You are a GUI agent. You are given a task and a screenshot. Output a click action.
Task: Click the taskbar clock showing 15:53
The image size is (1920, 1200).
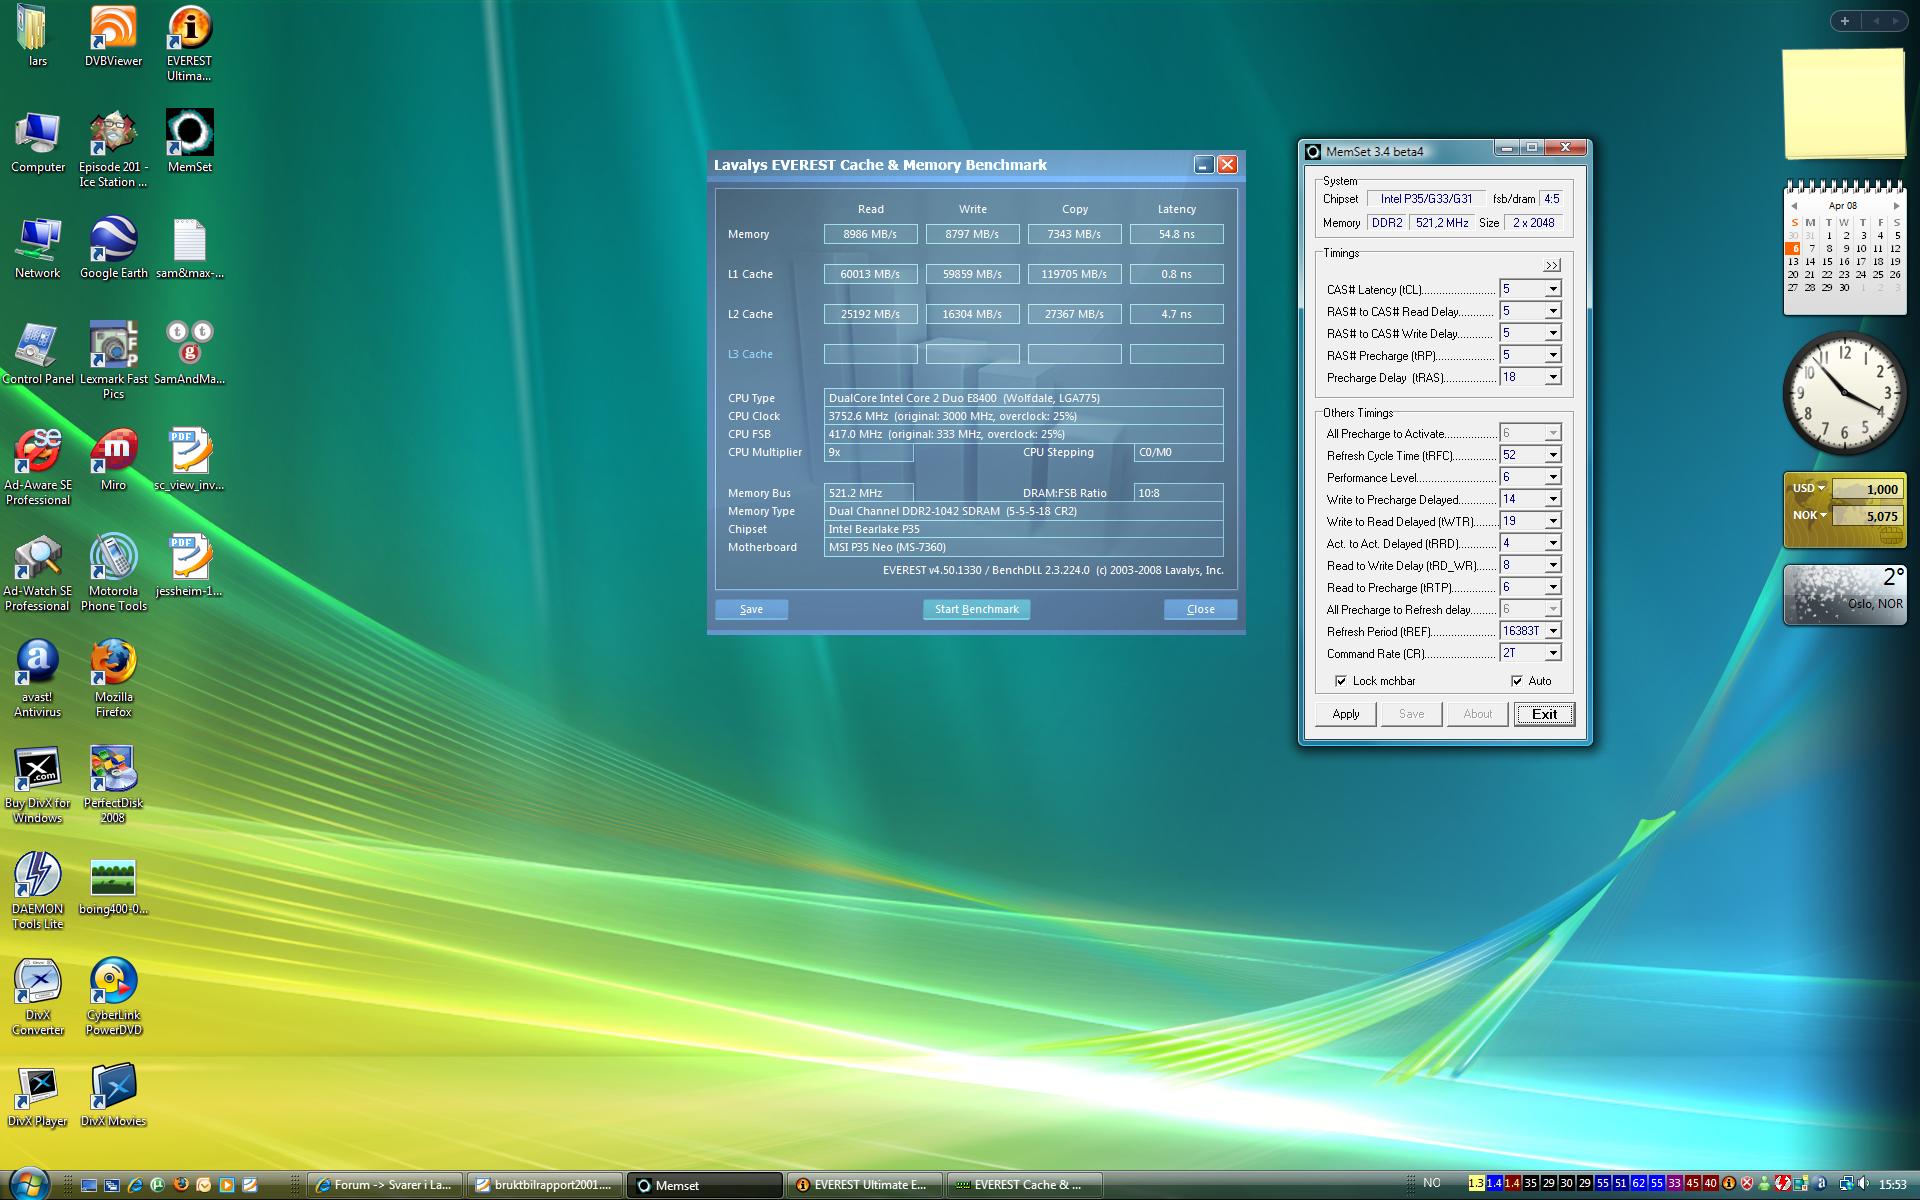coord(1892,1185)
